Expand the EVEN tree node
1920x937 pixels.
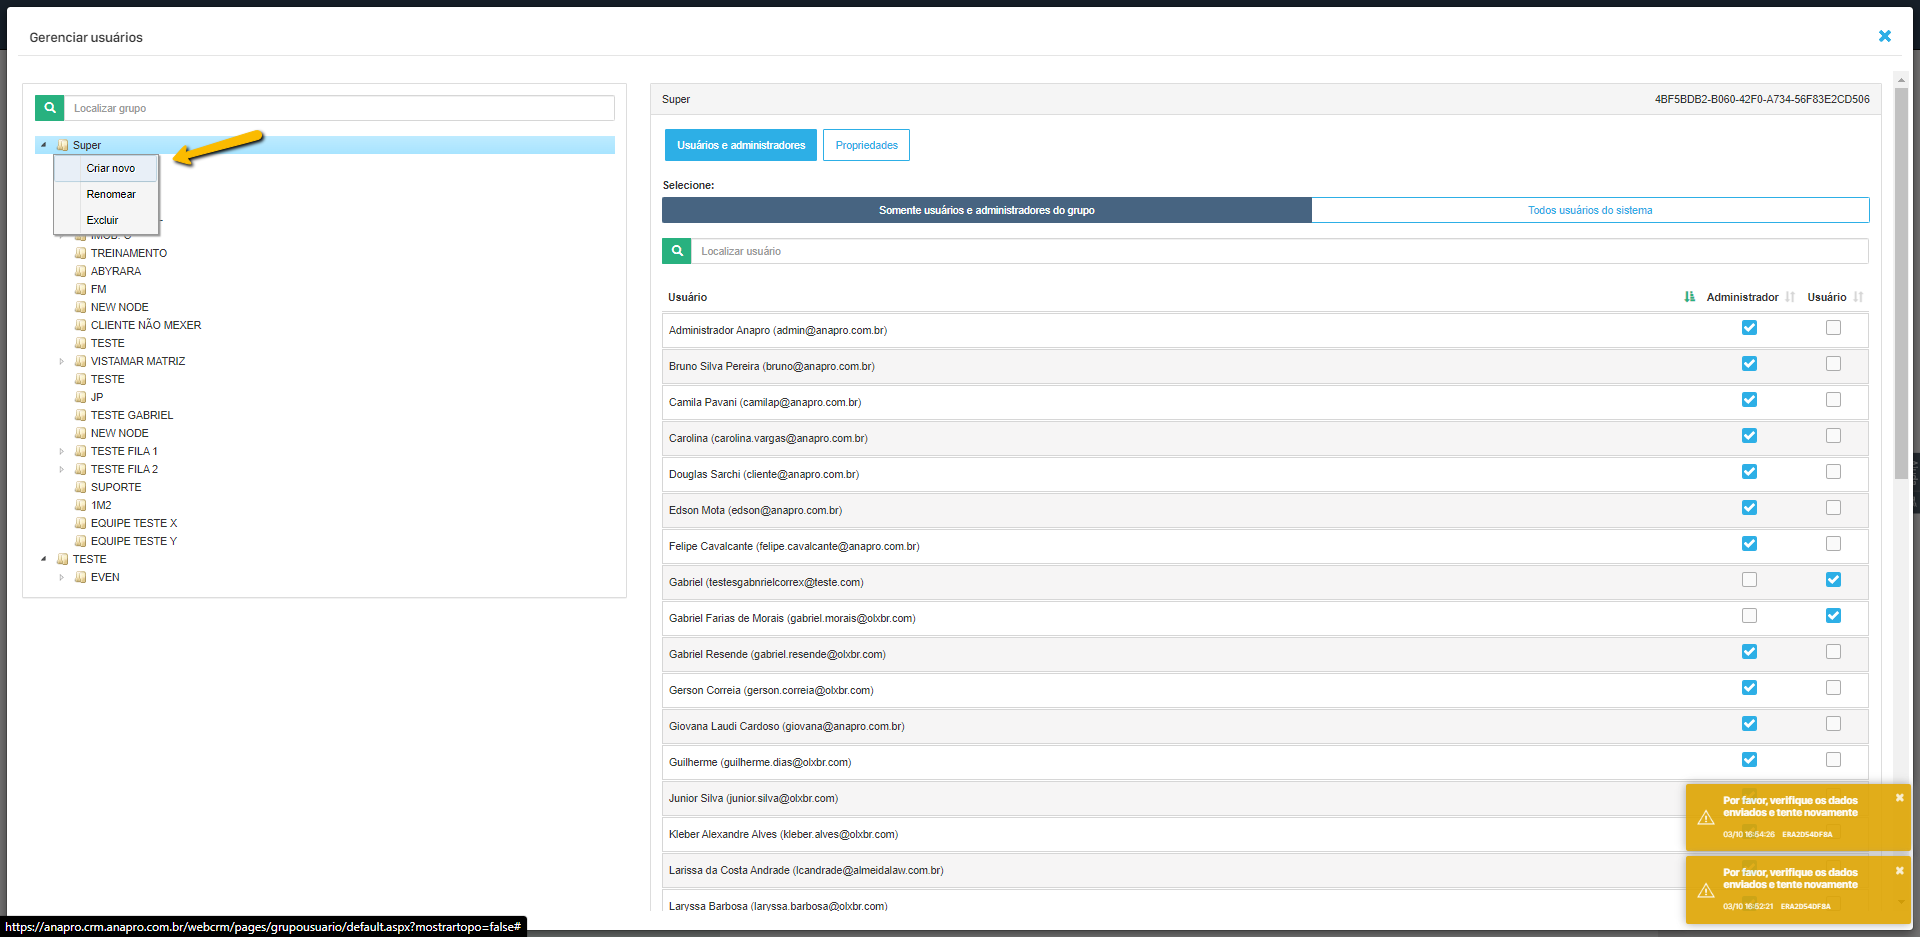pos(61,577)
